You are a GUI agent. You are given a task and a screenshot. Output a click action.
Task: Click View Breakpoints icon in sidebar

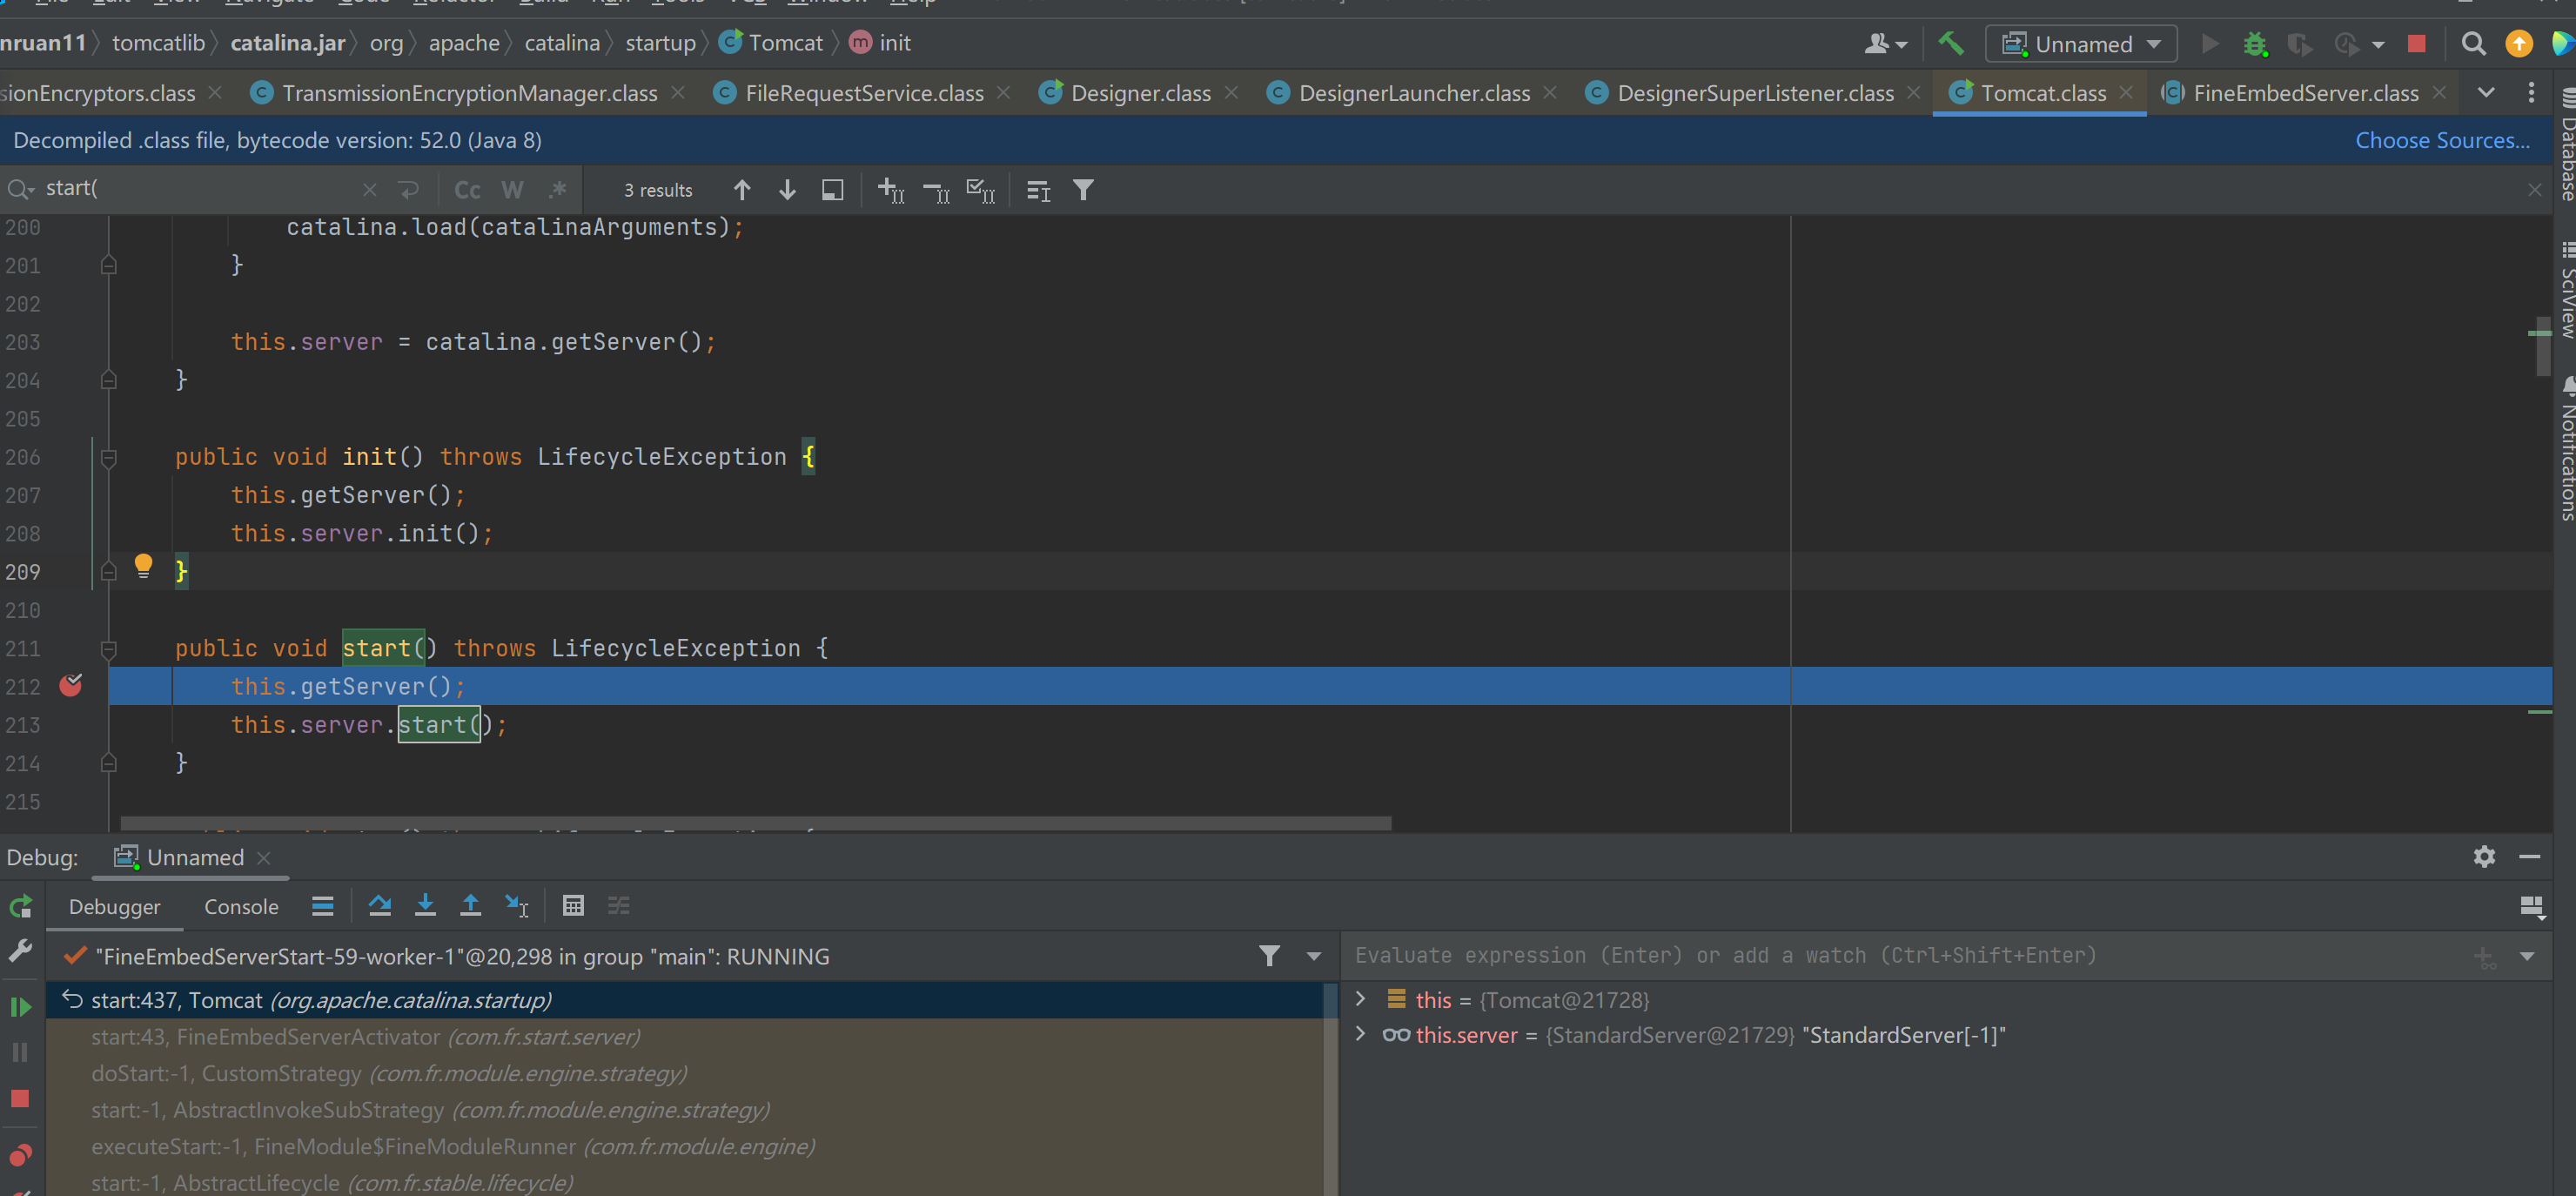20,1155
